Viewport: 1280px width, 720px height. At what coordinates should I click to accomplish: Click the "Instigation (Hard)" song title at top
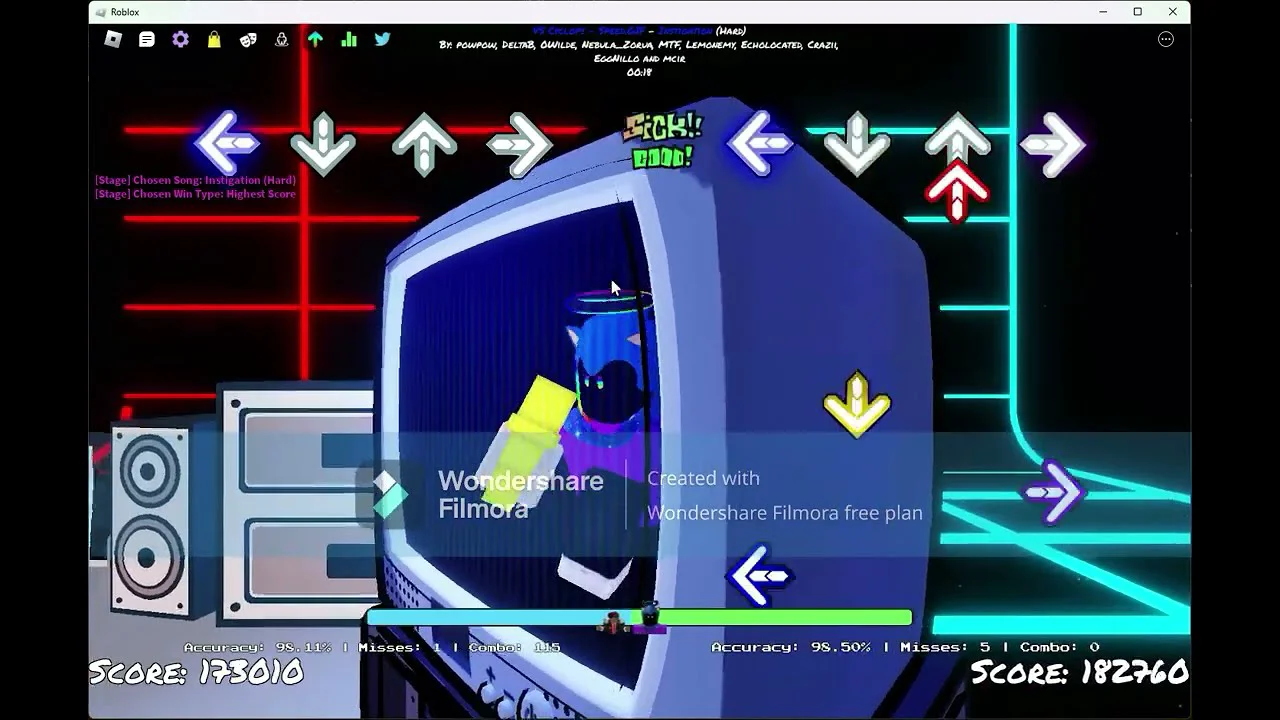(702, 31)
